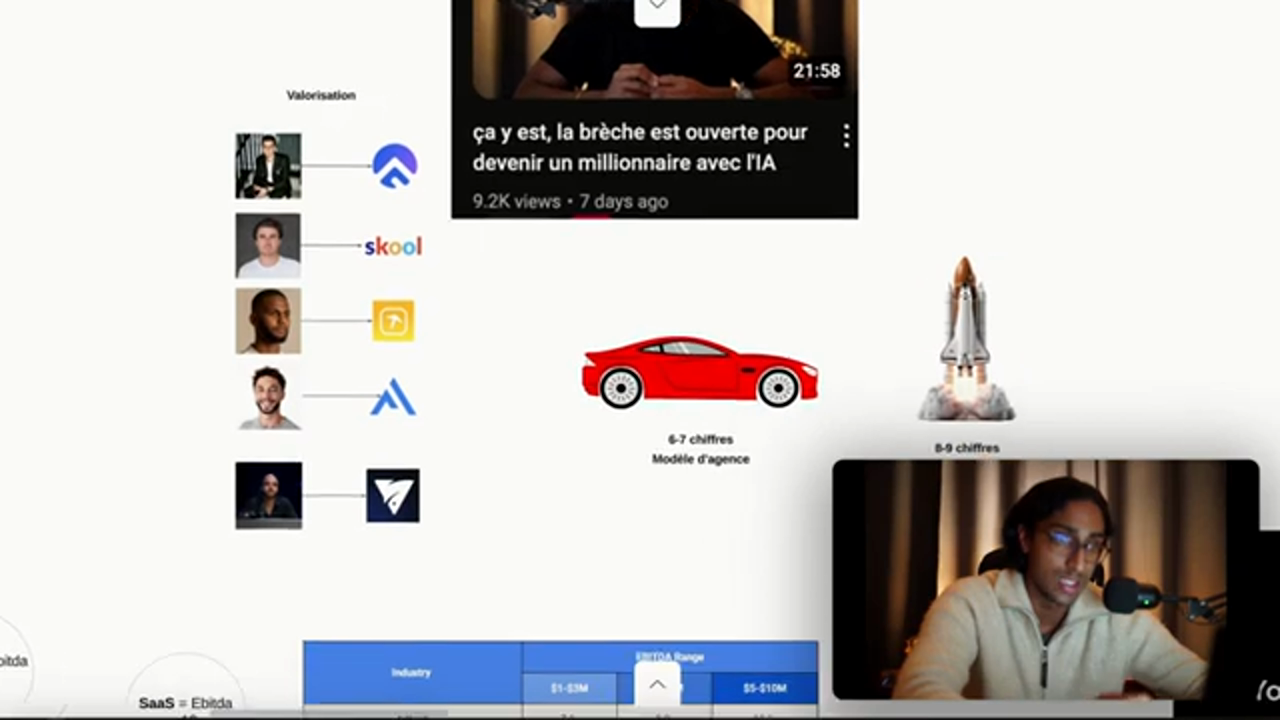Viewport: 1280px width, 720px height.
Task: Click the space shuttle rocket image
Action: point(965,339)
